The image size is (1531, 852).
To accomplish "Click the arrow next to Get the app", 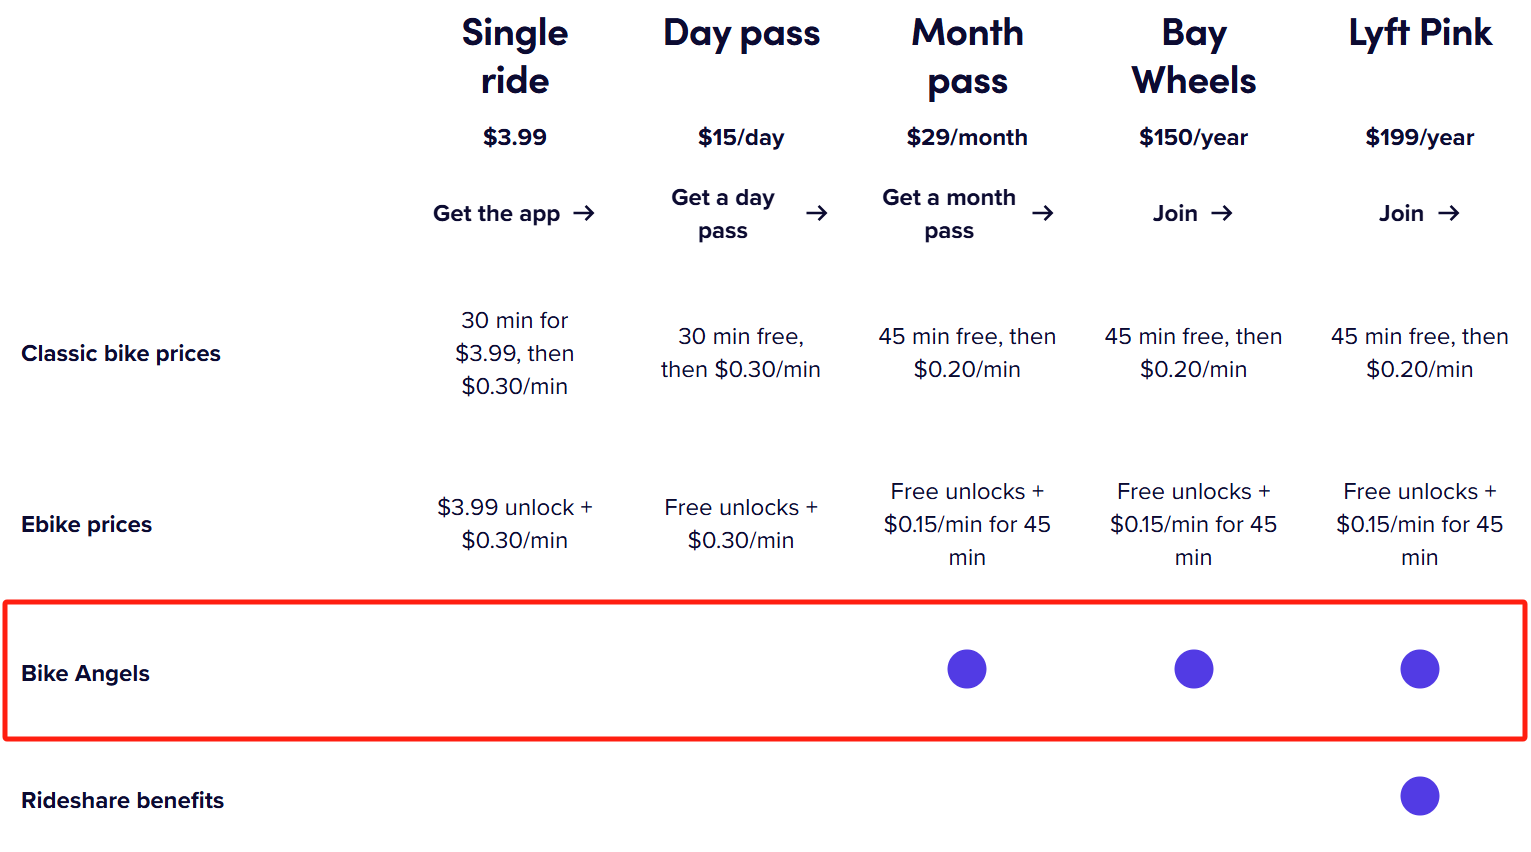I will pos(584,213).
